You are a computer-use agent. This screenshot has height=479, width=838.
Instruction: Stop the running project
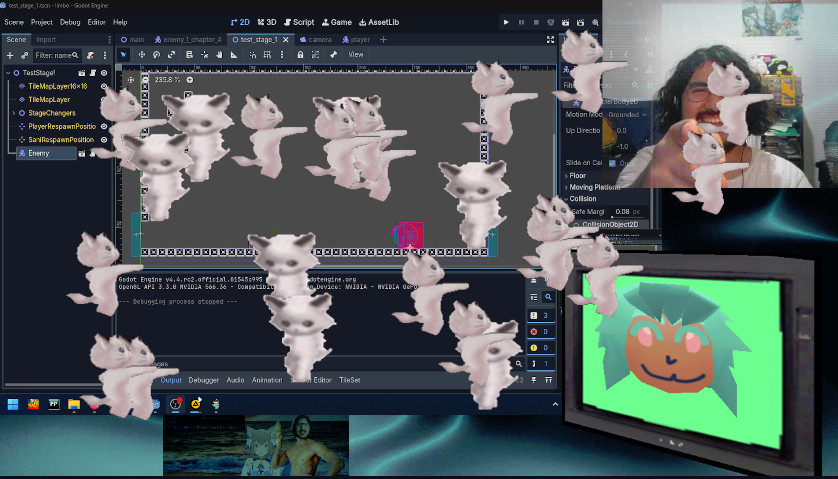[x=536, y=22]
